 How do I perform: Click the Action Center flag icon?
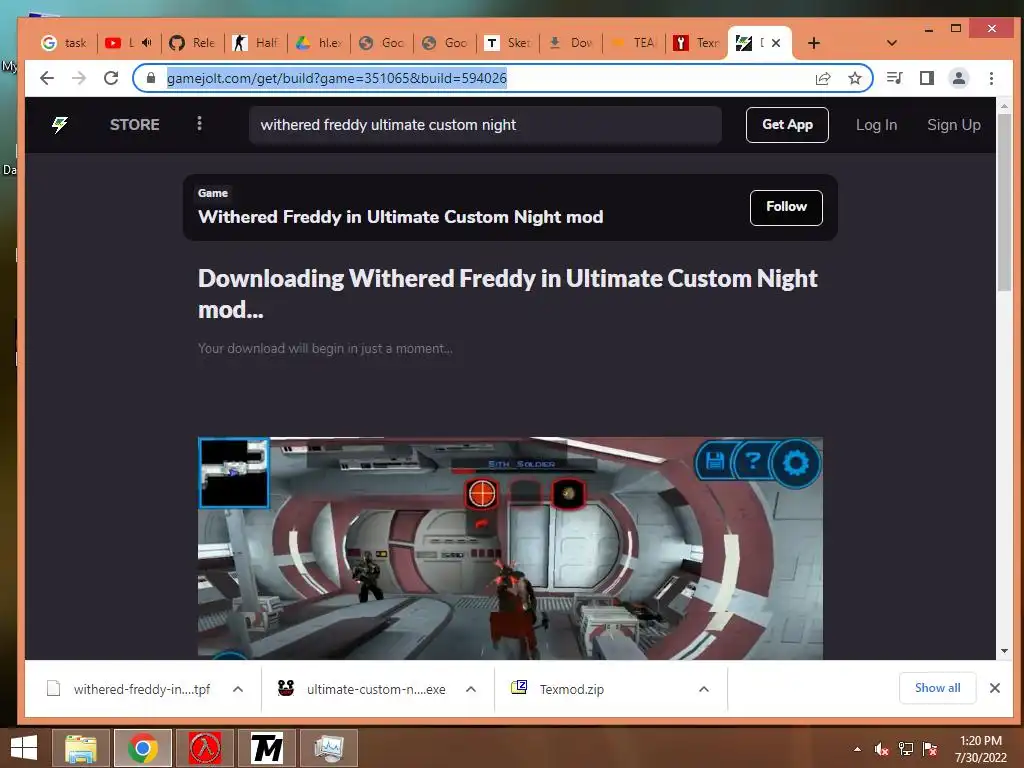tap(930, 749)
